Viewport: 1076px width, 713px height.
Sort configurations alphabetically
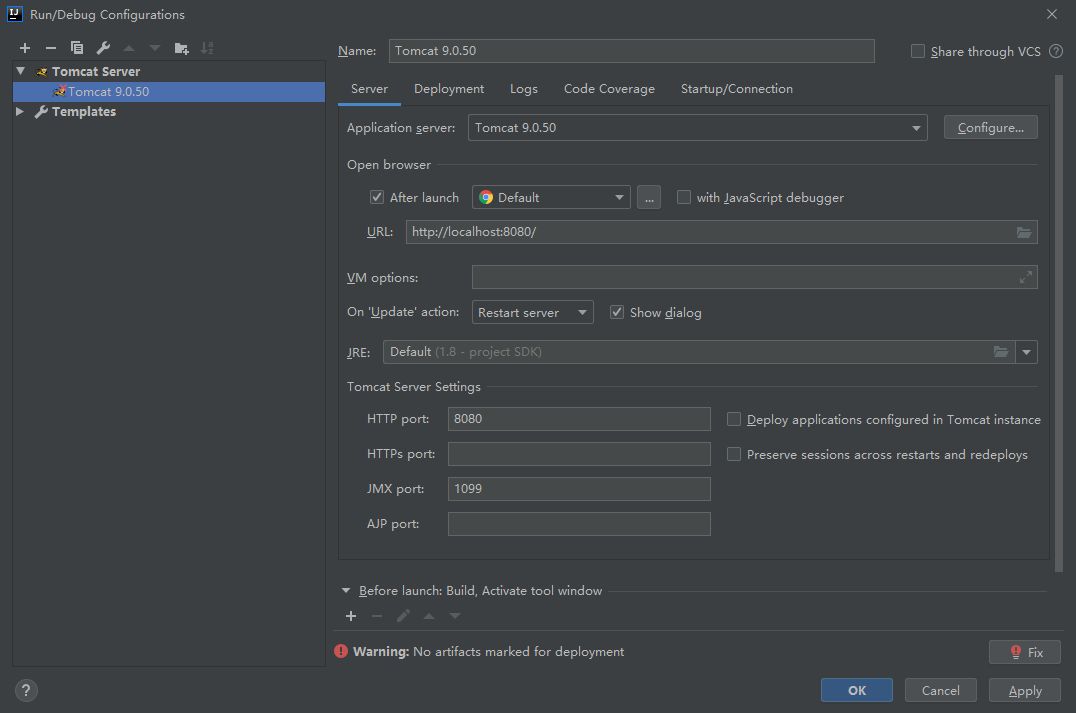(207, 48)
